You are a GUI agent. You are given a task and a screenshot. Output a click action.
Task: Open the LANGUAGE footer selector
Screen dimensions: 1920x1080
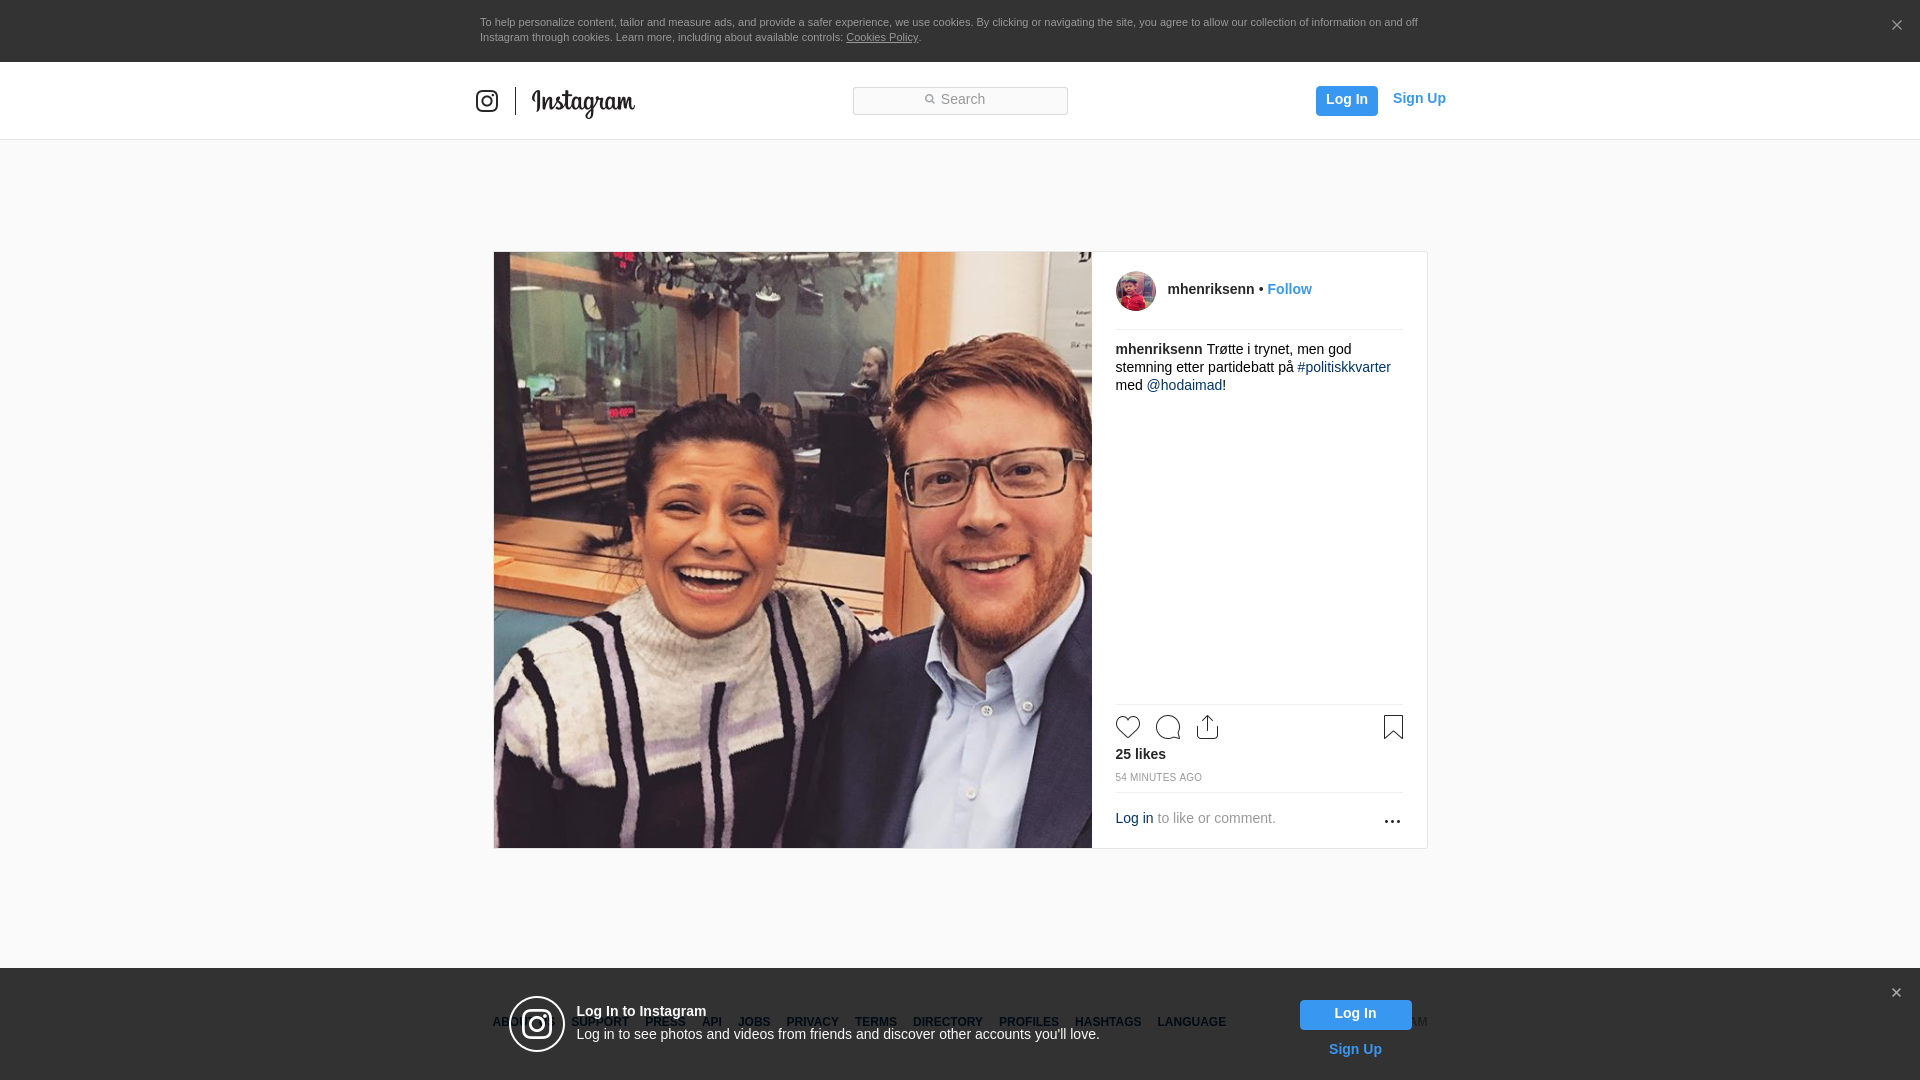[1191, 1022]
